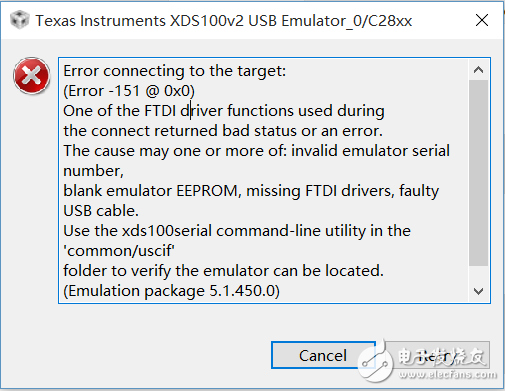Click the dialog title text Texas Instruments XDS100v2
The image size is (505, 391).
click(224, 21)
